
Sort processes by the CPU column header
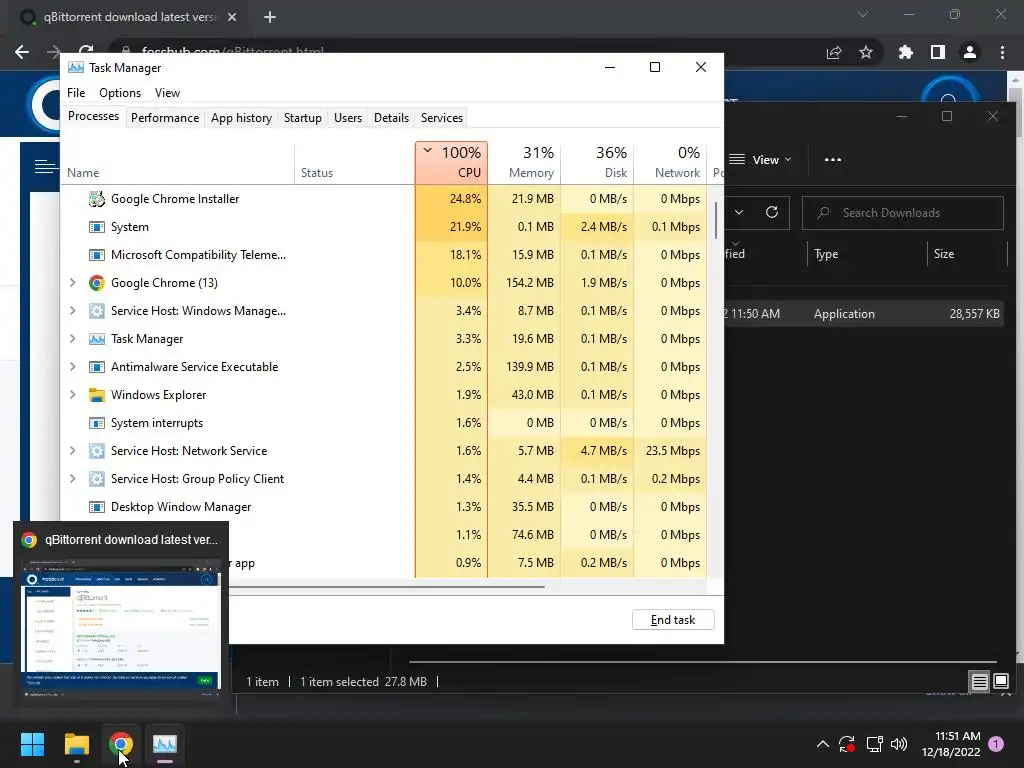pyautogui.click(x=451, y=163)
